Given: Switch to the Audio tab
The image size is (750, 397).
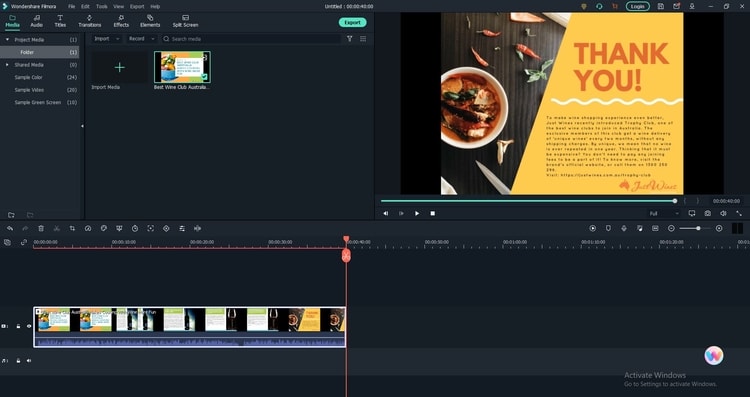Looking at the screenshot, I should (x=36, y=21).
